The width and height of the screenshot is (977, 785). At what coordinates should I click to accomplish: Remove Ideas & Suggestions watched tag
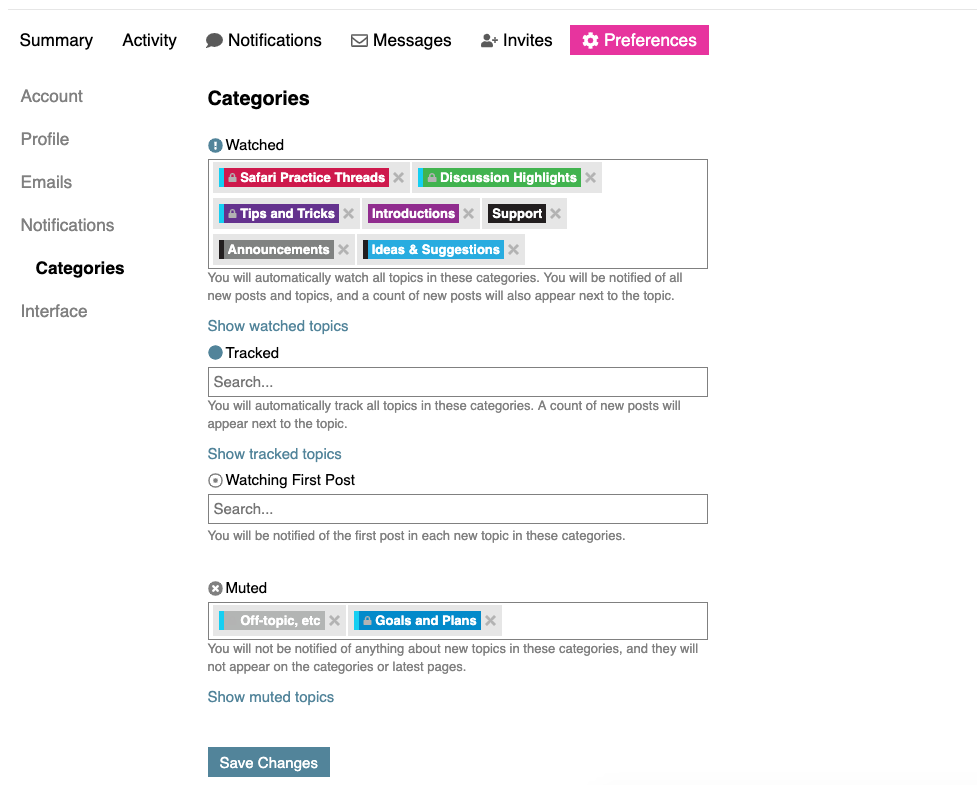point(513,250)
